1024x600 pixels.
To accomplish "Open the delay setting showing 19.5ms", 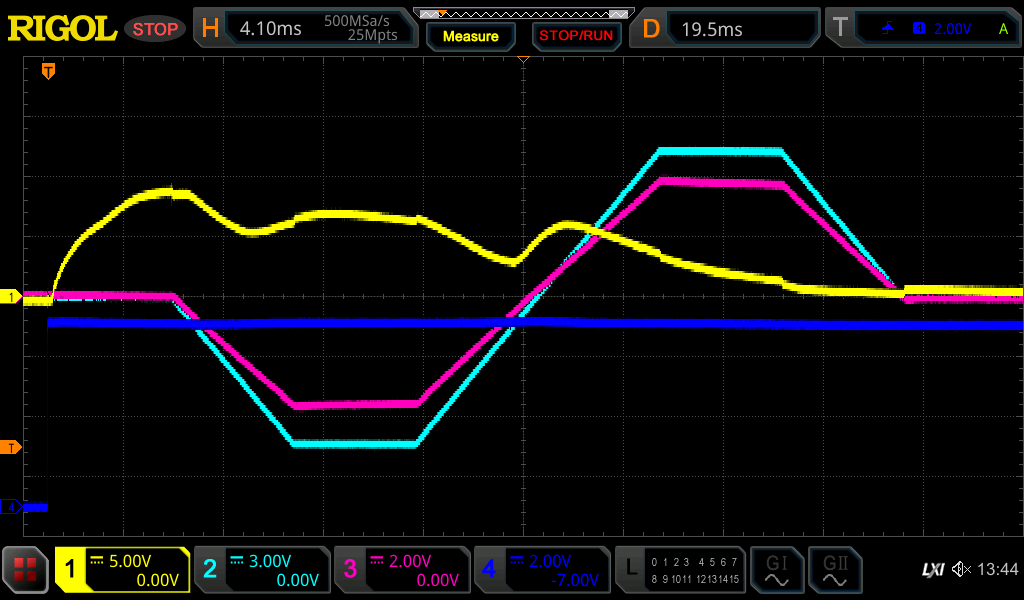I will click(x=727, y=28).
